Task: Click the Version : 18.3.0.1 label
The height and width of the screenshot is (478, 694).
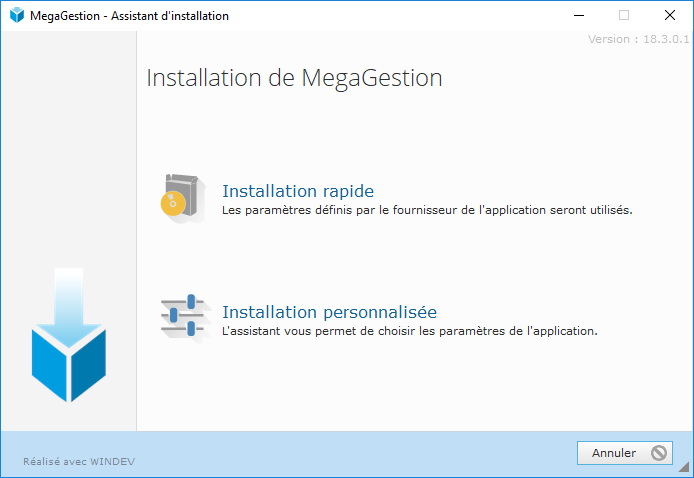Action: tap(638, 39)
